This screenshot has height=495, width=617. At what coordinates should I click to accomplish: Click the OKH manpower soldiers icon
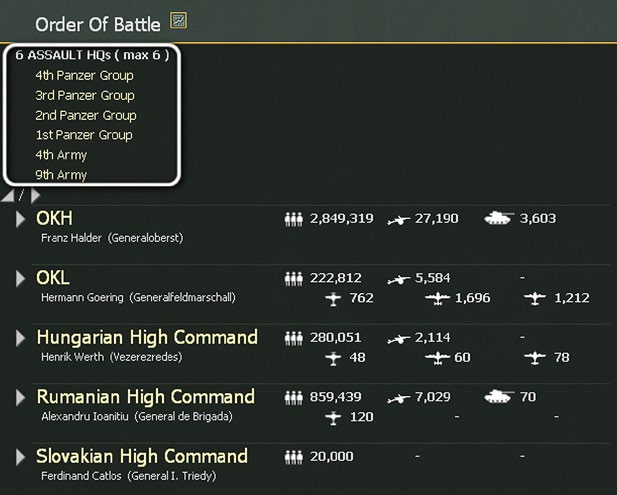tap(294, 219)
